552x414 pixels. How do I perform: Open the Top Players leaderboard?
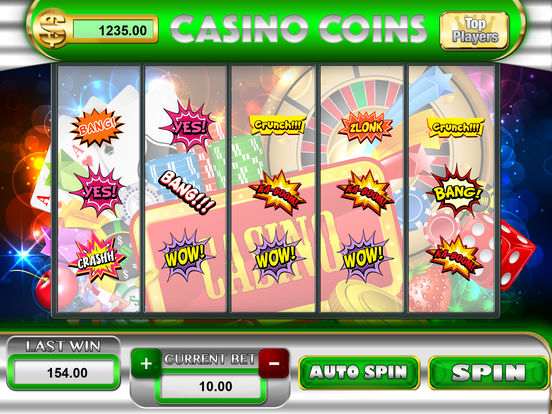[475, 31]
